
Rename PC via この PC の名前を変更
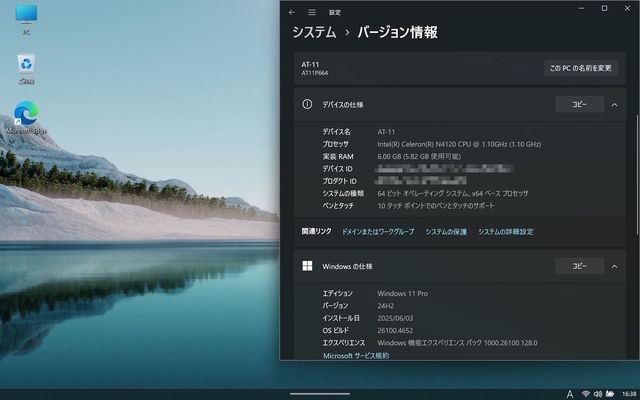click(x=580, y=68)
